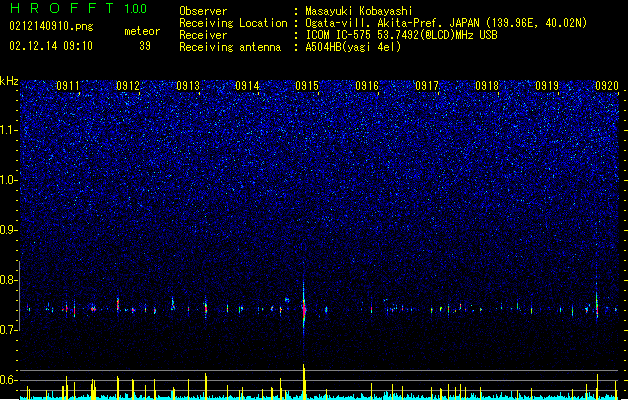Screen dimensions: 629x400
Task: Select antenna value A504HB(yagi 4el)
Action: point(353,47)
